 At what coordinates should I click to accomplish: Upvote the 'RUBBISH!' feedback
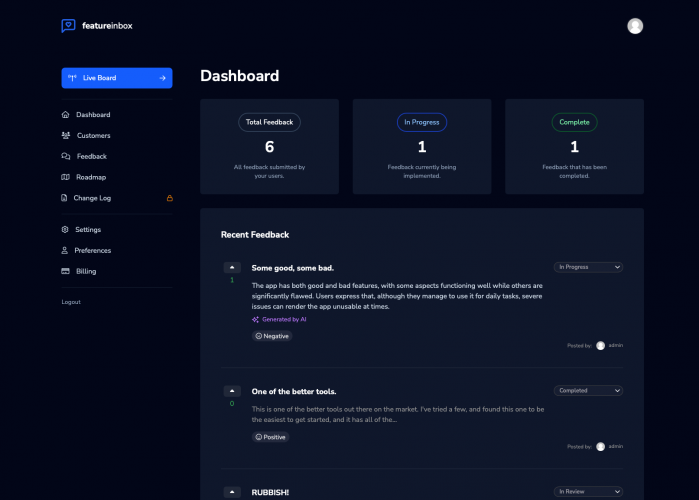(x=232, y=492)
